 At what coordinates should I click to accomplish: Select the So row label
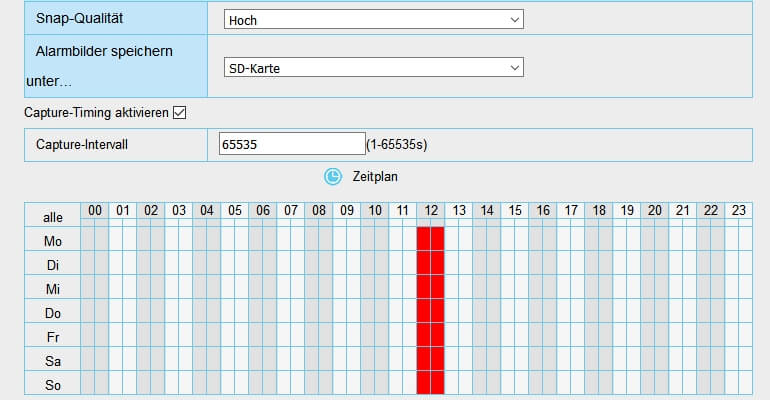[52, 384]
